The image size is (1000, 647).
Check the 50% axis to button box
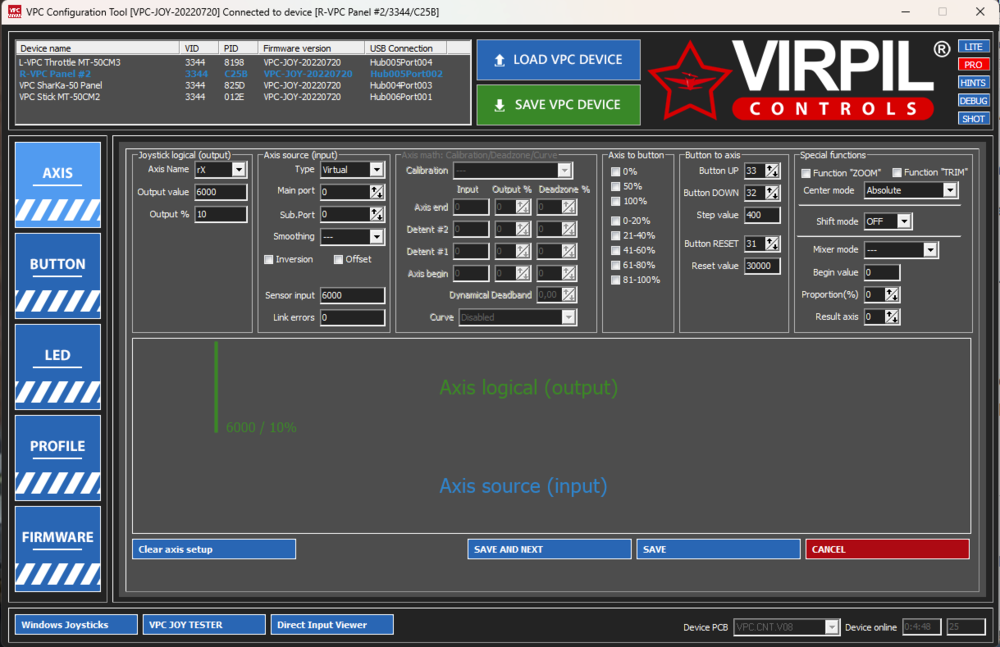point(615,186)
